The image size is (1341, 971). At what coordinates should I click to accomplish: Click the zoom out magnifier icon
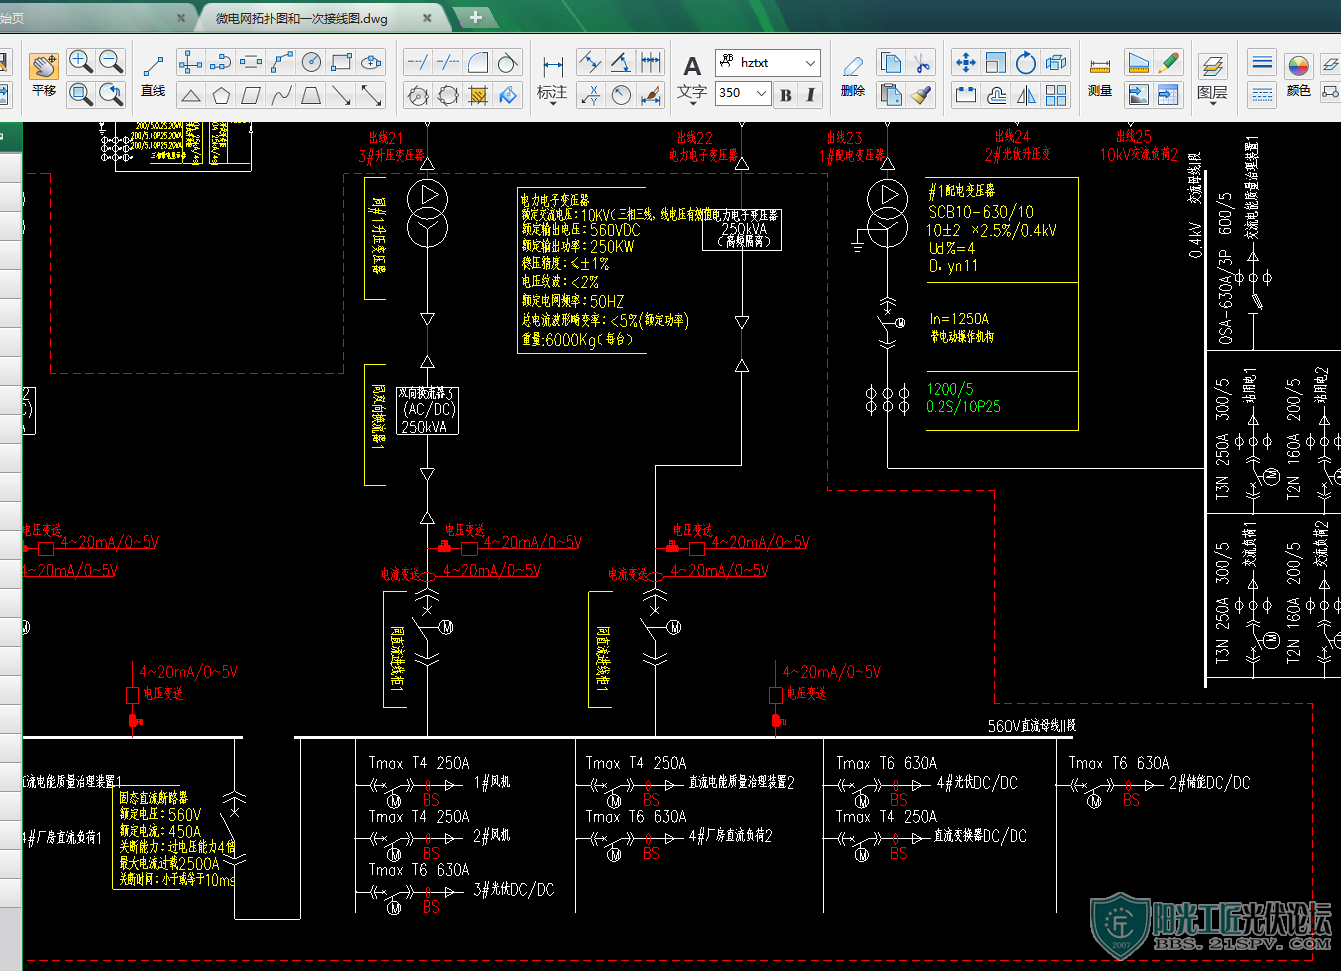(x=111, y=62)
